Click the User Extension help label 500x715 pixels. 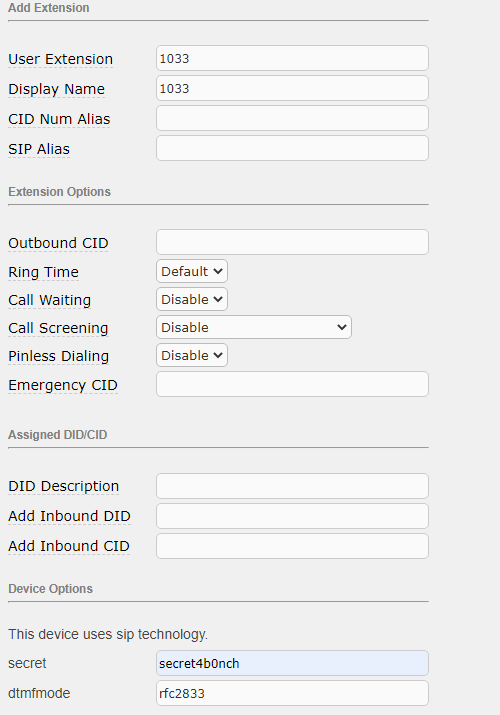click(x=61, y=59)
